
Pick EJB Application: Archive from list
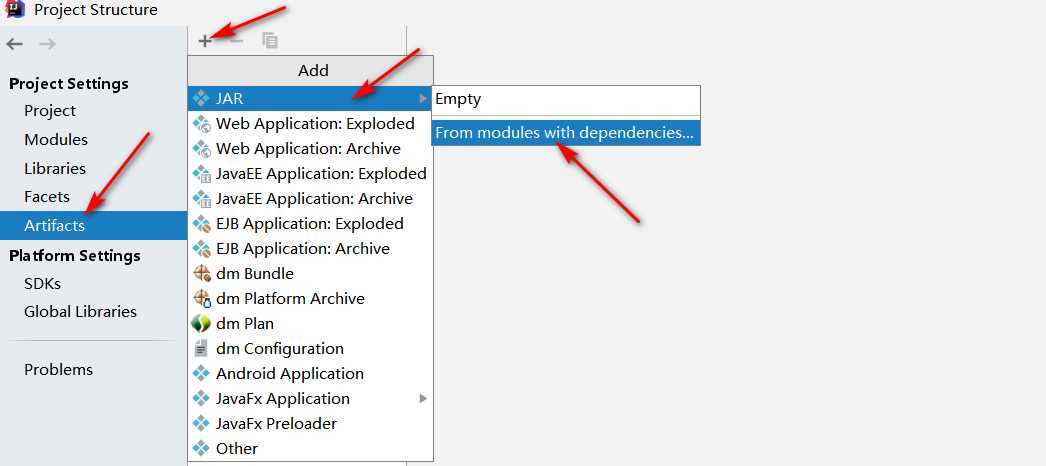302,249
